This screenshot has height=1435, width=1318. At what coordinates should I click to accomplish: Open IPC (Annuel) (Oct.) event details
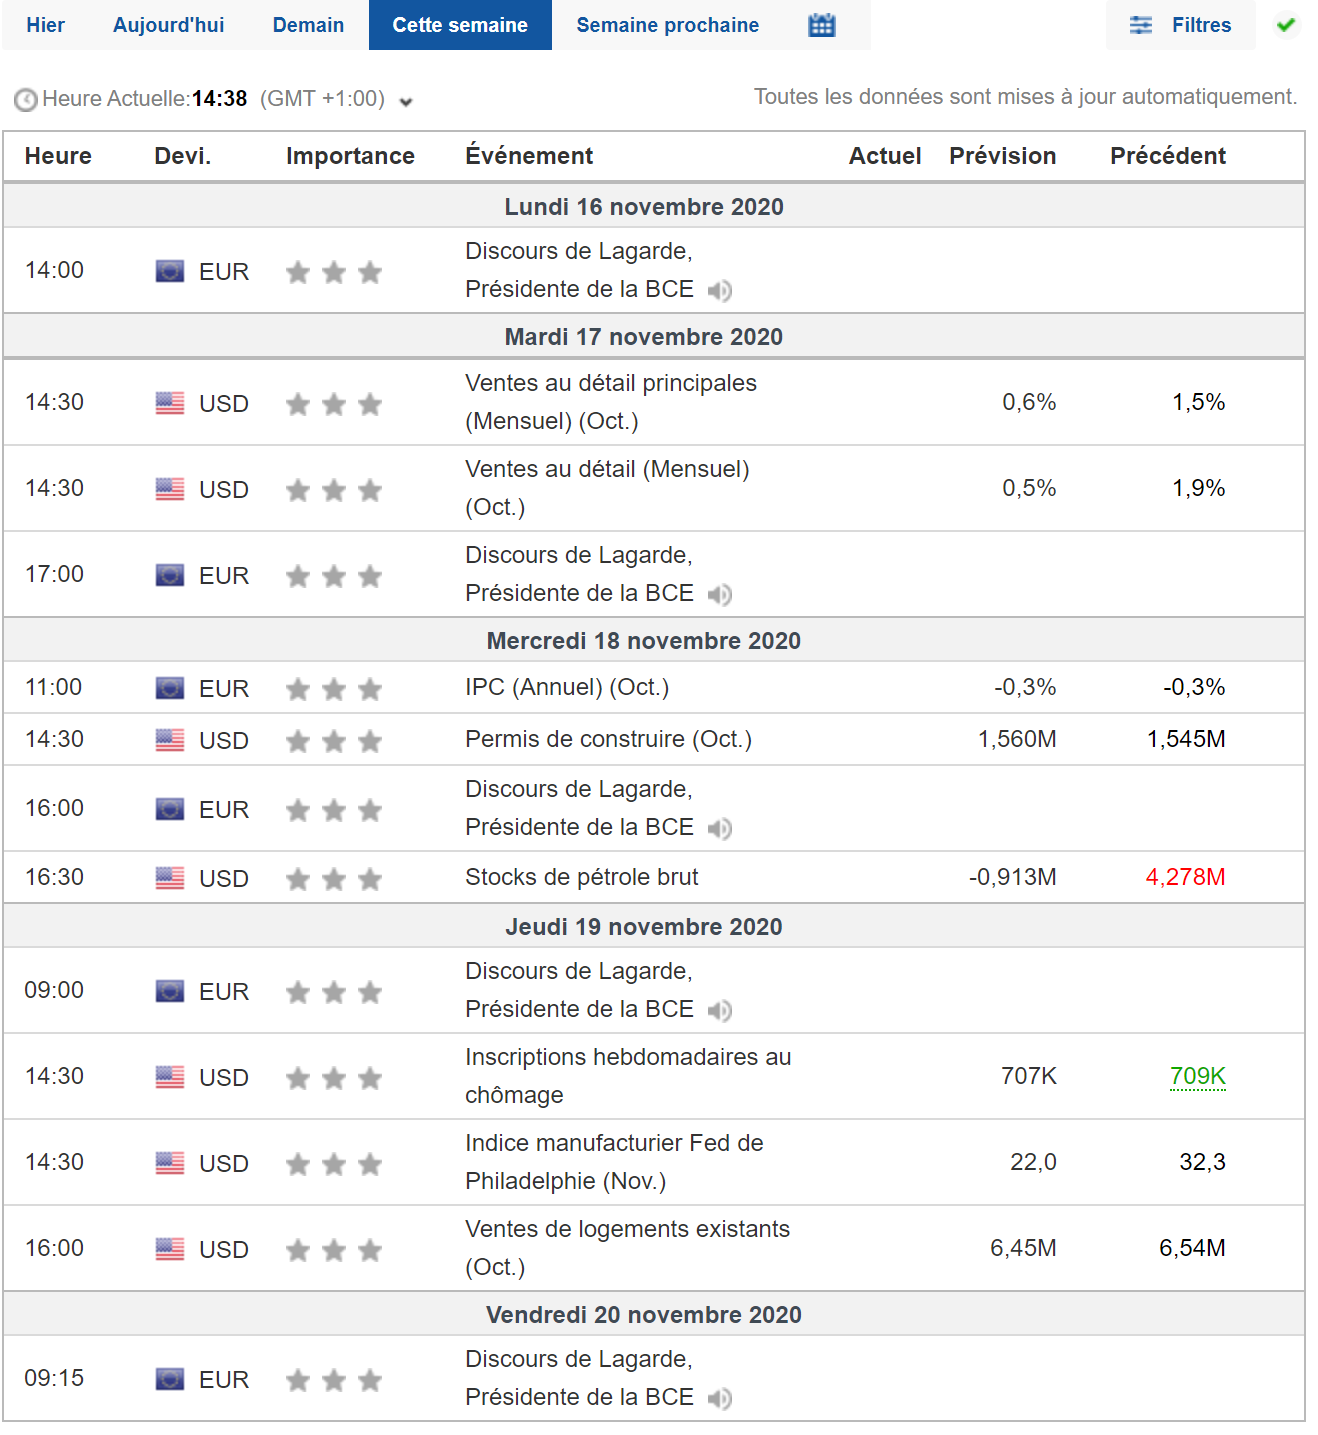566,687
